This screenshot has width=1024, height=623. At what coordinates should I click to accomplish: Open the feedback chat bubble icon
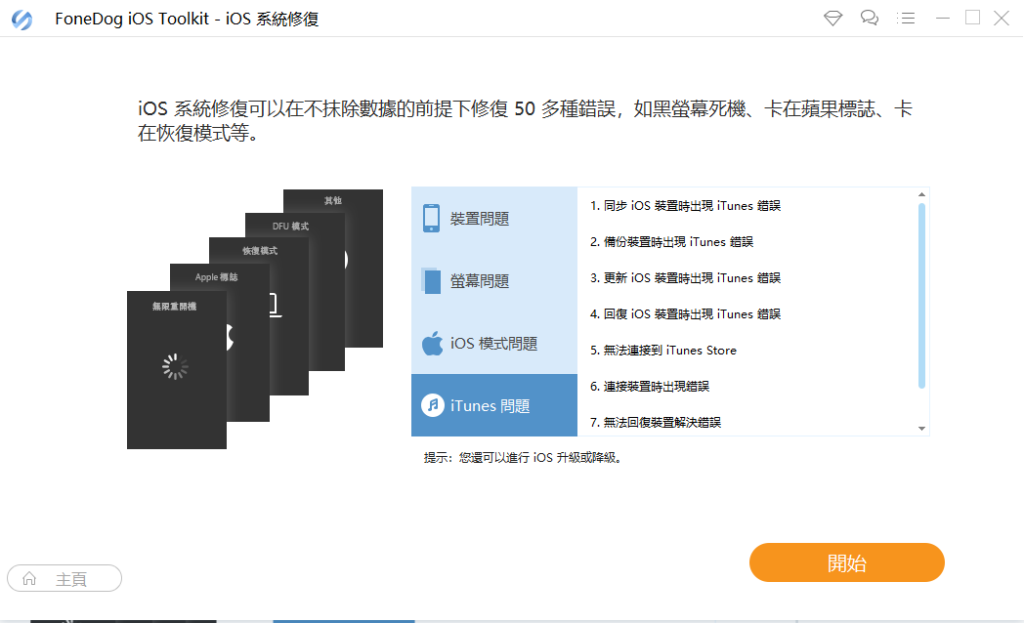point(869,18)
